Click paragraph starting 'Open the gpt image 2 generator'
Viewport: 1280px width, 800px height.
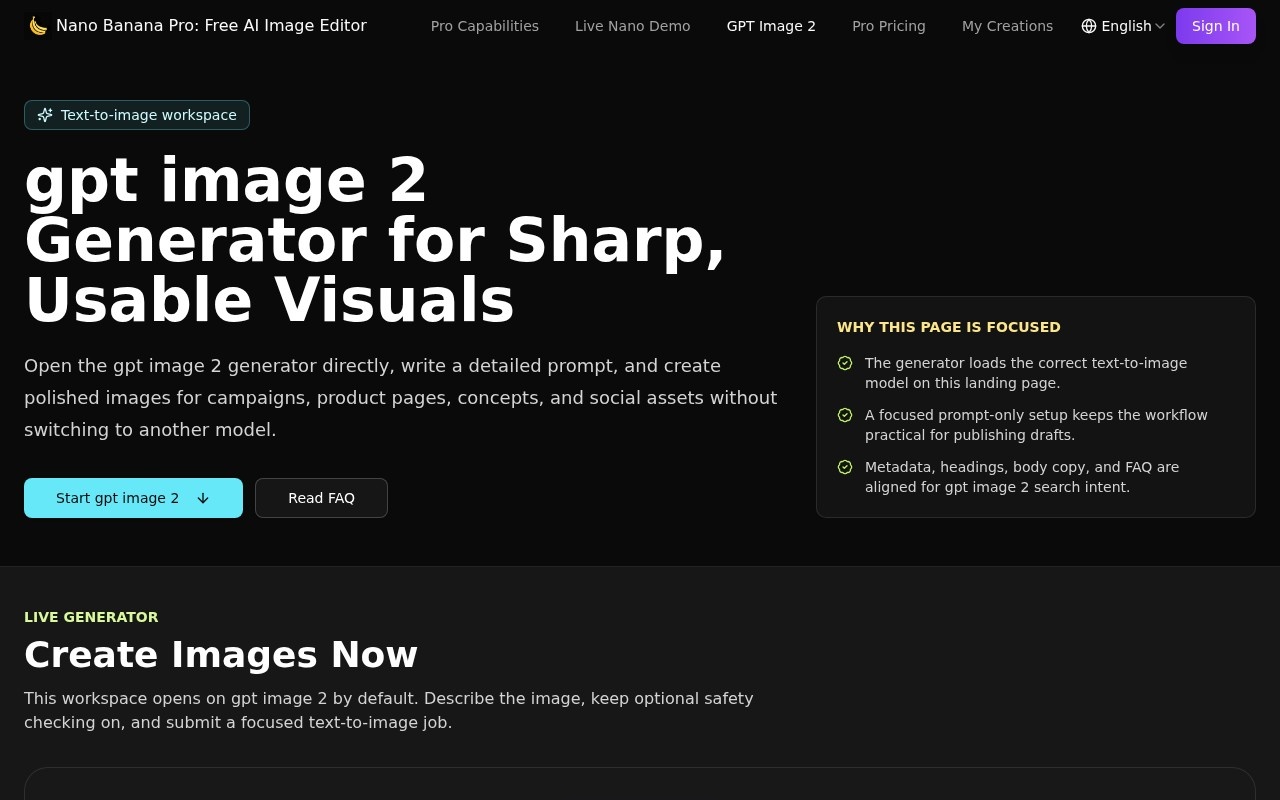(400, 398)
